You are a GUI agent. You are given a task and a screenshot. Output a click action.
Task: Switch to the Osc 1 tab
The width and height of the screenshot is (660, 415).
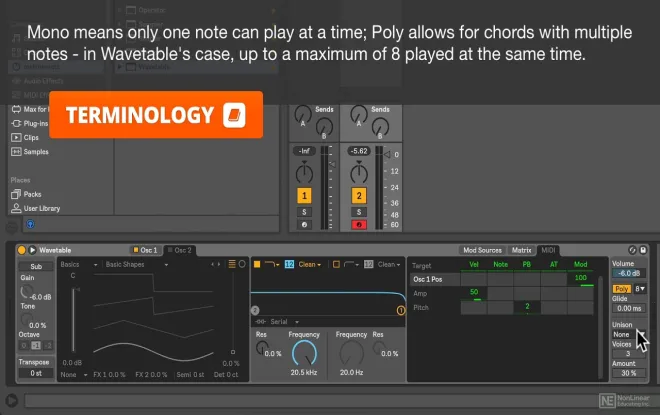(x=145, y=250)
